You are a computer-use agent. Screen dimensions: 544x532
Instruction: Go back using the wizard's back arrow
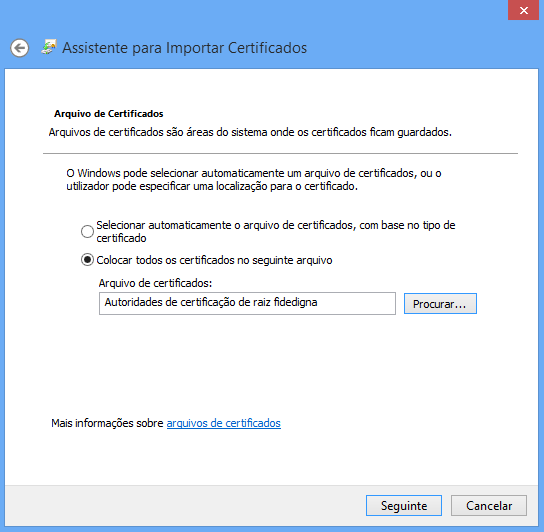19,48
